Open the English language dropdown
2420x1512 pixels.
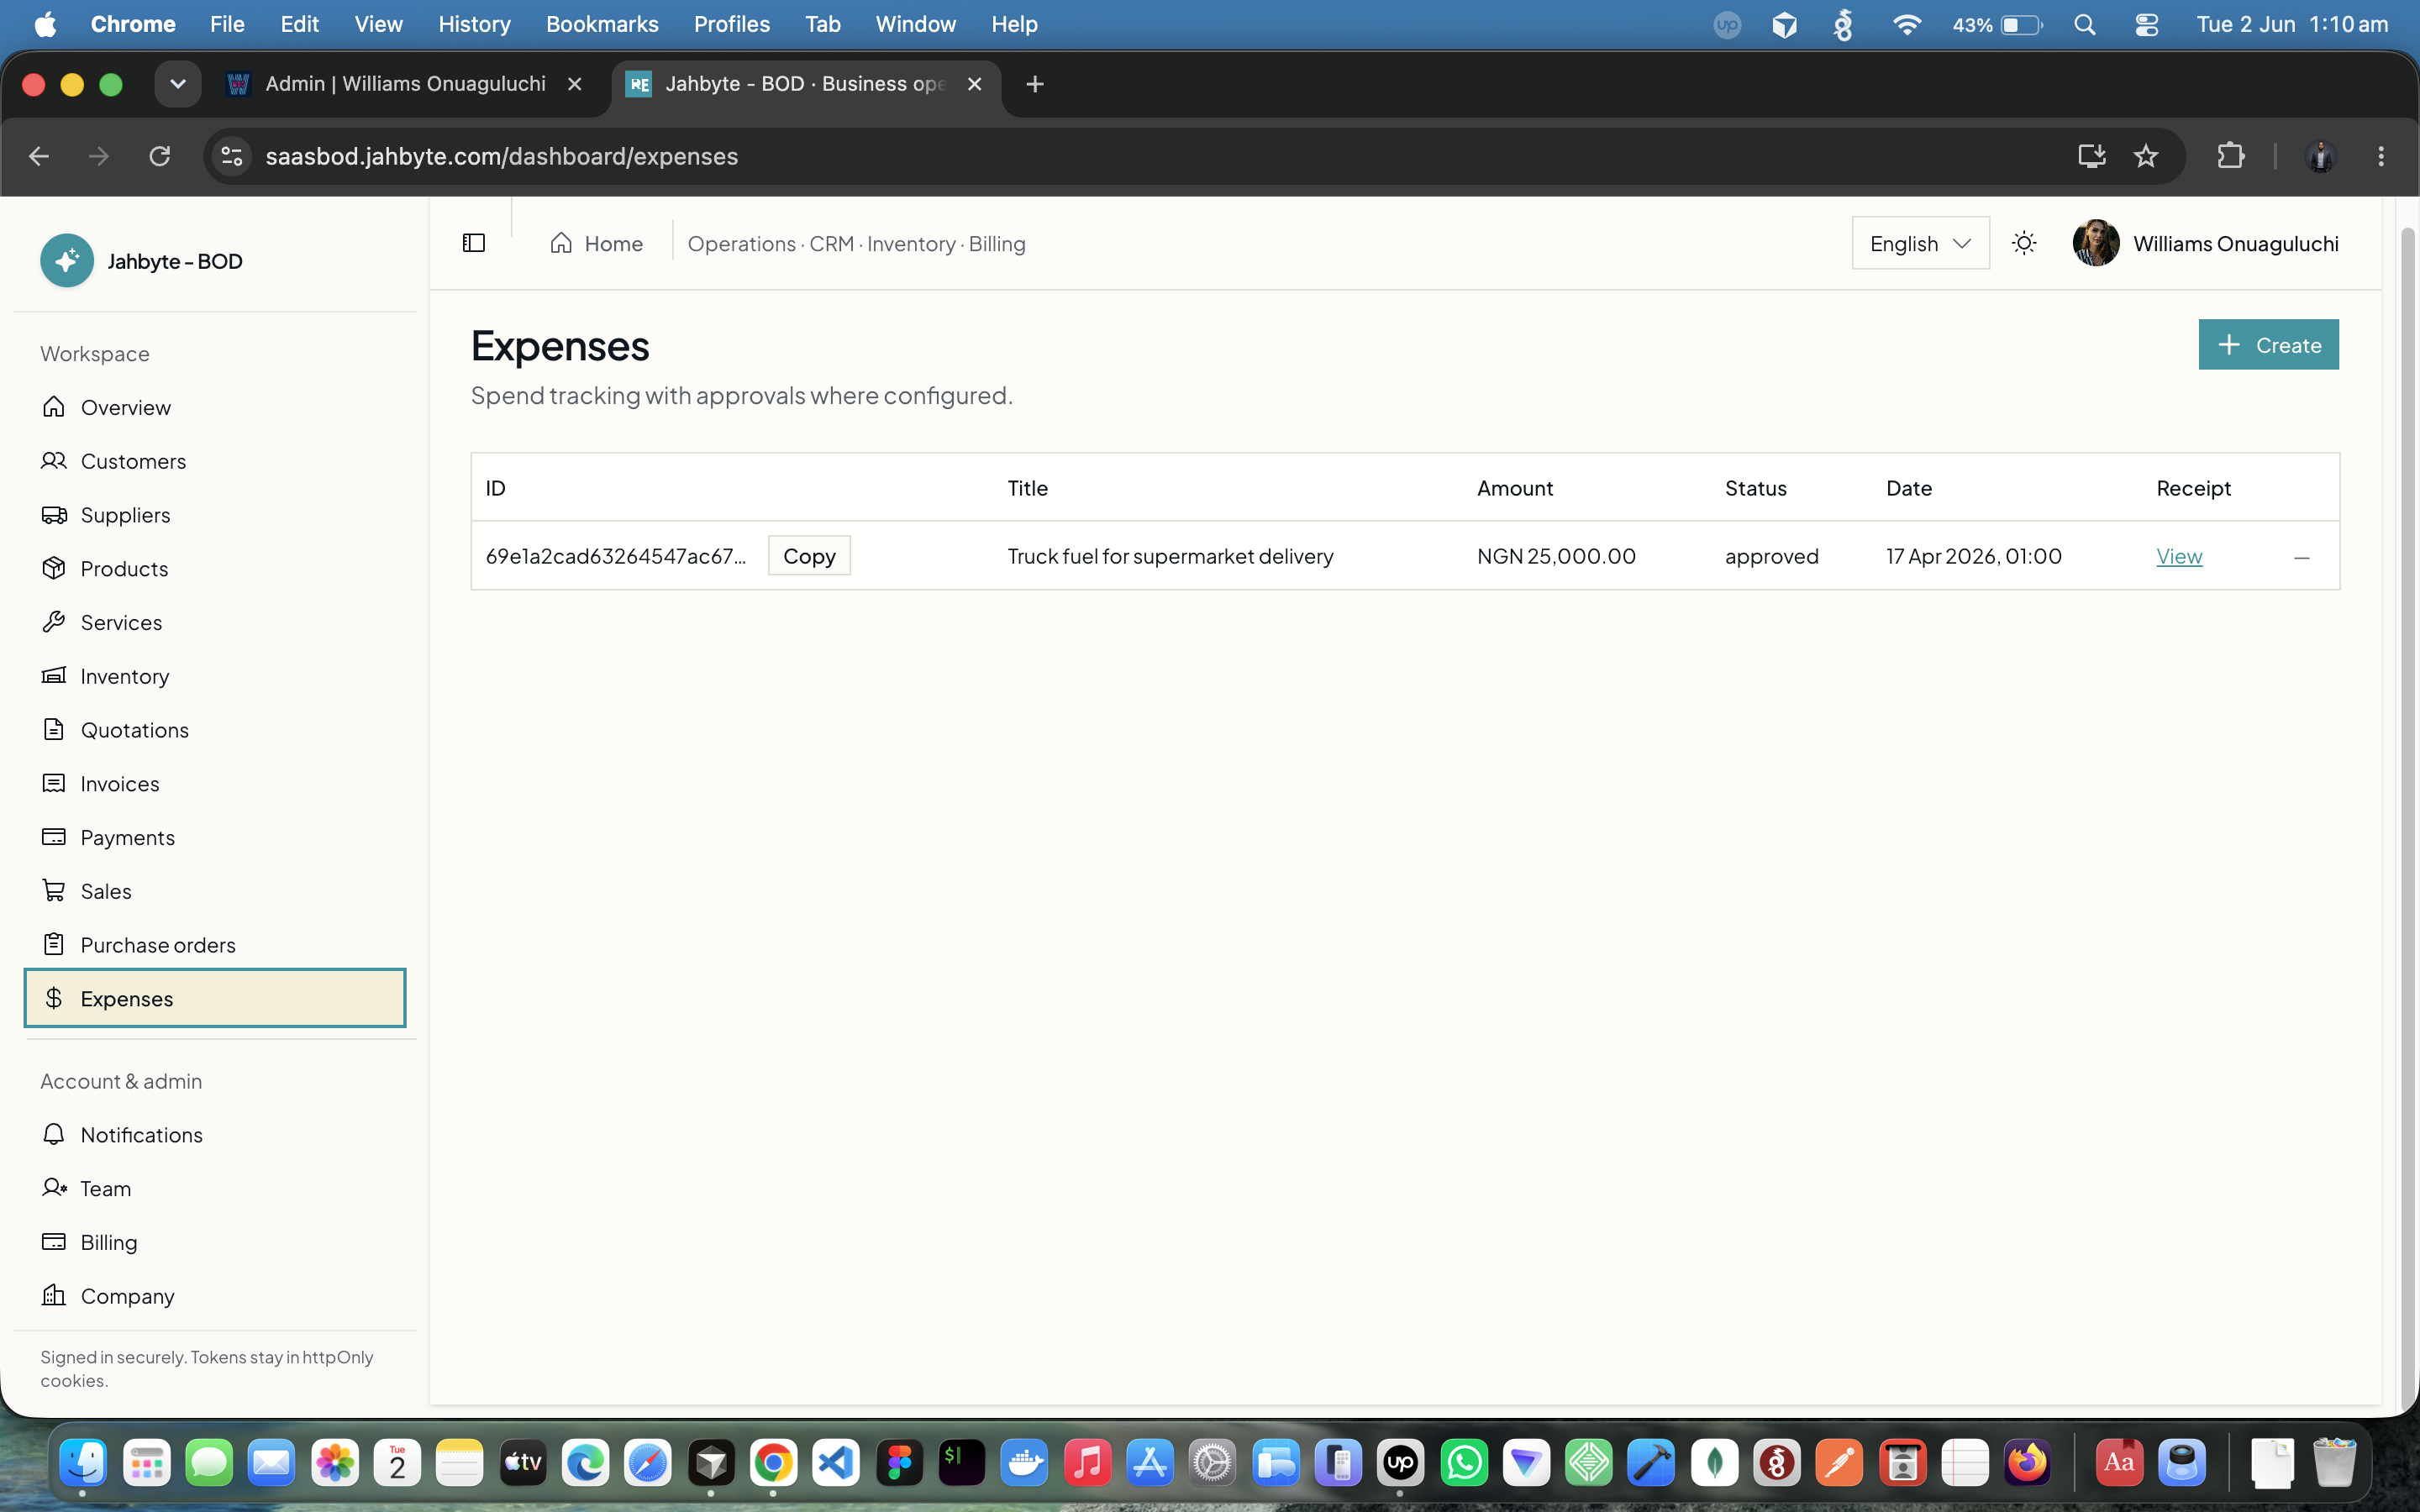[1920, 243]
